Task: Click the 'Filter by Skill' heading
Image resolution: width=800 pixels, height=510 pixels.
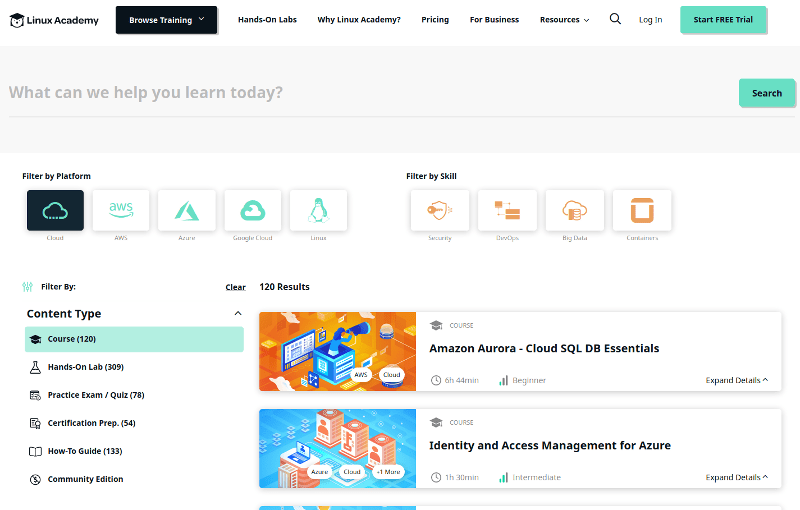Action: 431,176
